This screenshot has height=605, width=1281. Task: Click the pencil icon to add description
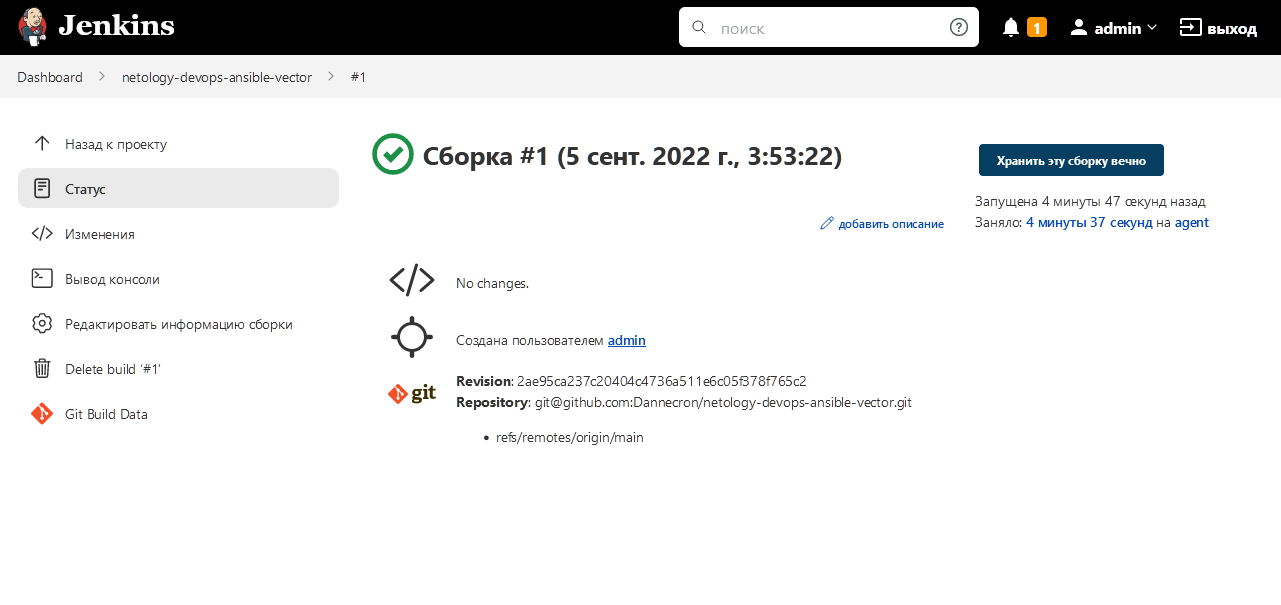point(826,224)
